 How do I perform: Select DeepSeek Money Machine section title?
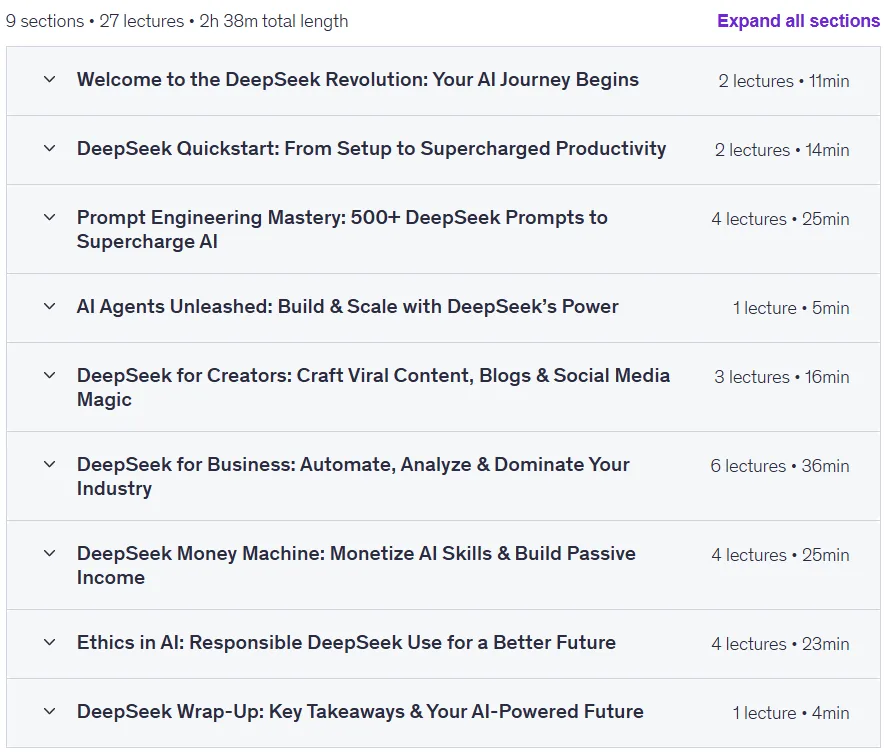click(x=356, y=565)
